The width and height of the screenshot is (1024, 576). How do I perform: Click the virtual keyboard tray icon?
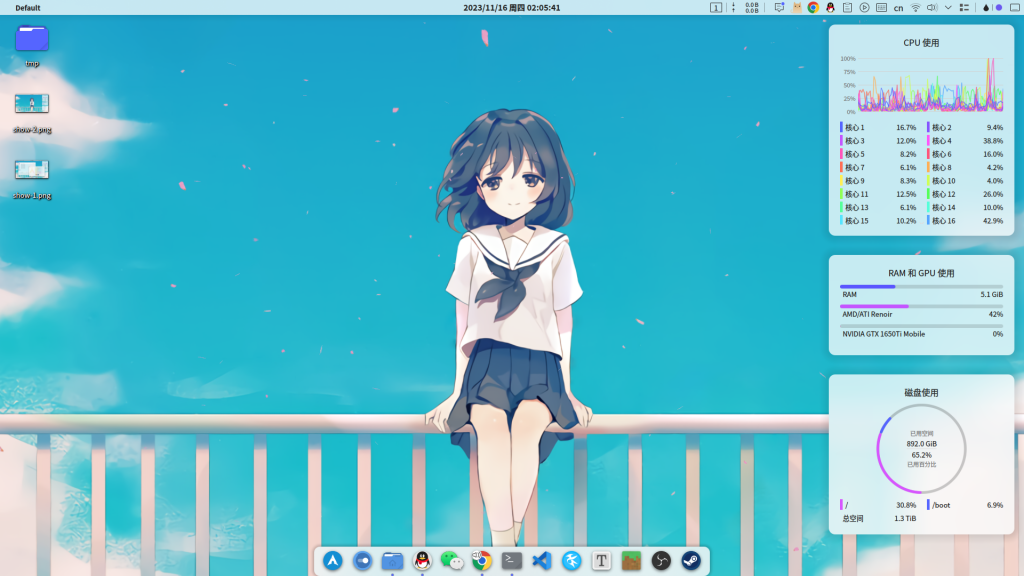881,8
